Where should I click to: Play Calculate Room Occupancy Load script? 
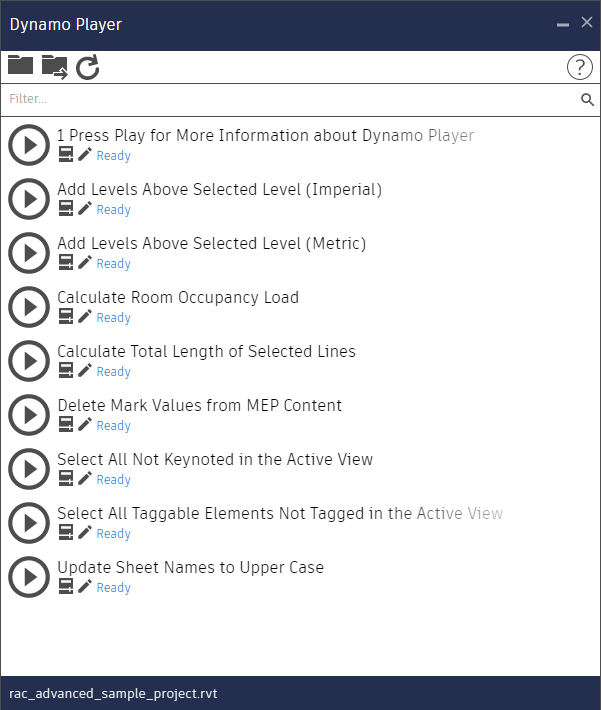[29, 307]
